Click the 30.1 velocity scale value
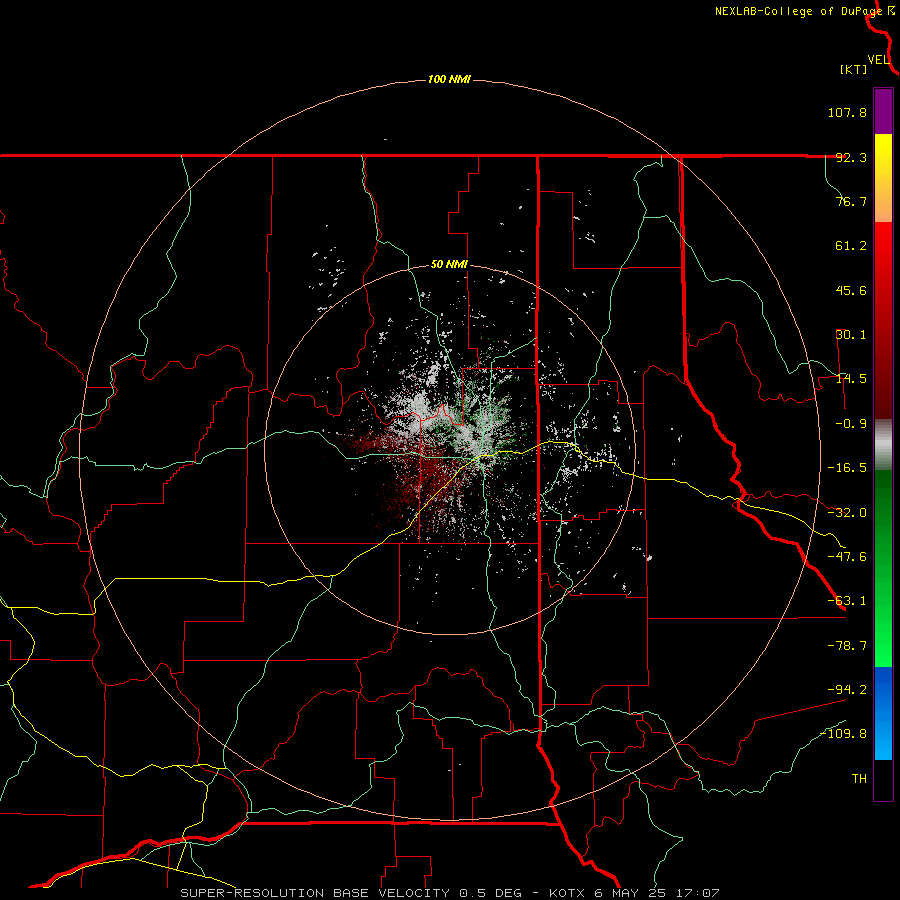The width and height of the screenshot is (900, 900). pos(851,335)
